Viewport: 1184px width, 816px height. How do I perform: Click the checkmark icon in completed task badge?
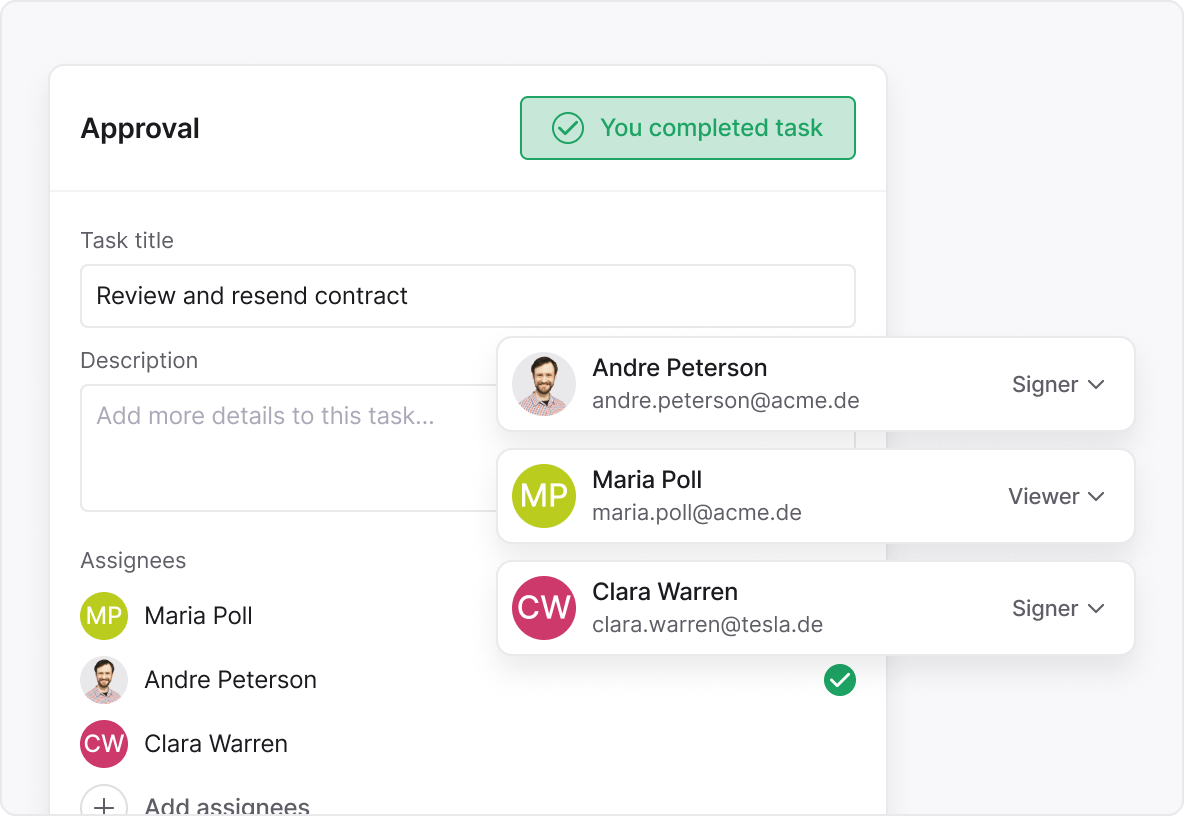click(568, 128)
